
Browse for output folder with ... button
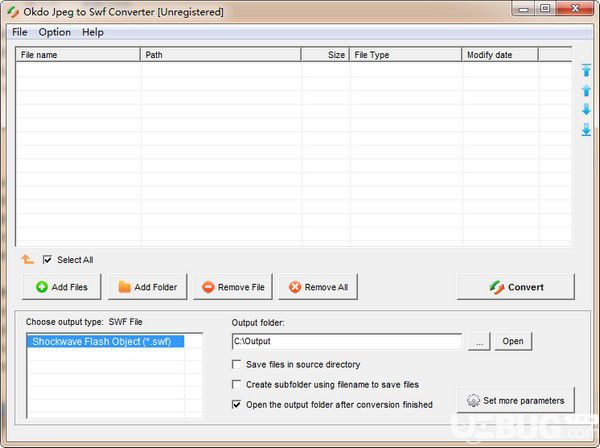pyautogui.click(x=479, y=341)
